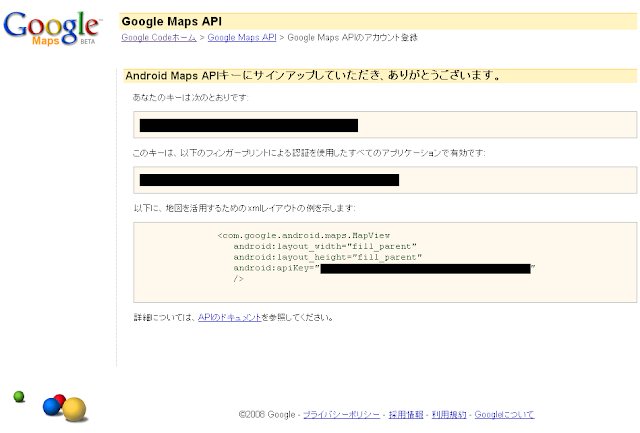Click the Android Maps API キー sign-up heading
The height and width of the screenshot is (433, 640).
(313, 75)
